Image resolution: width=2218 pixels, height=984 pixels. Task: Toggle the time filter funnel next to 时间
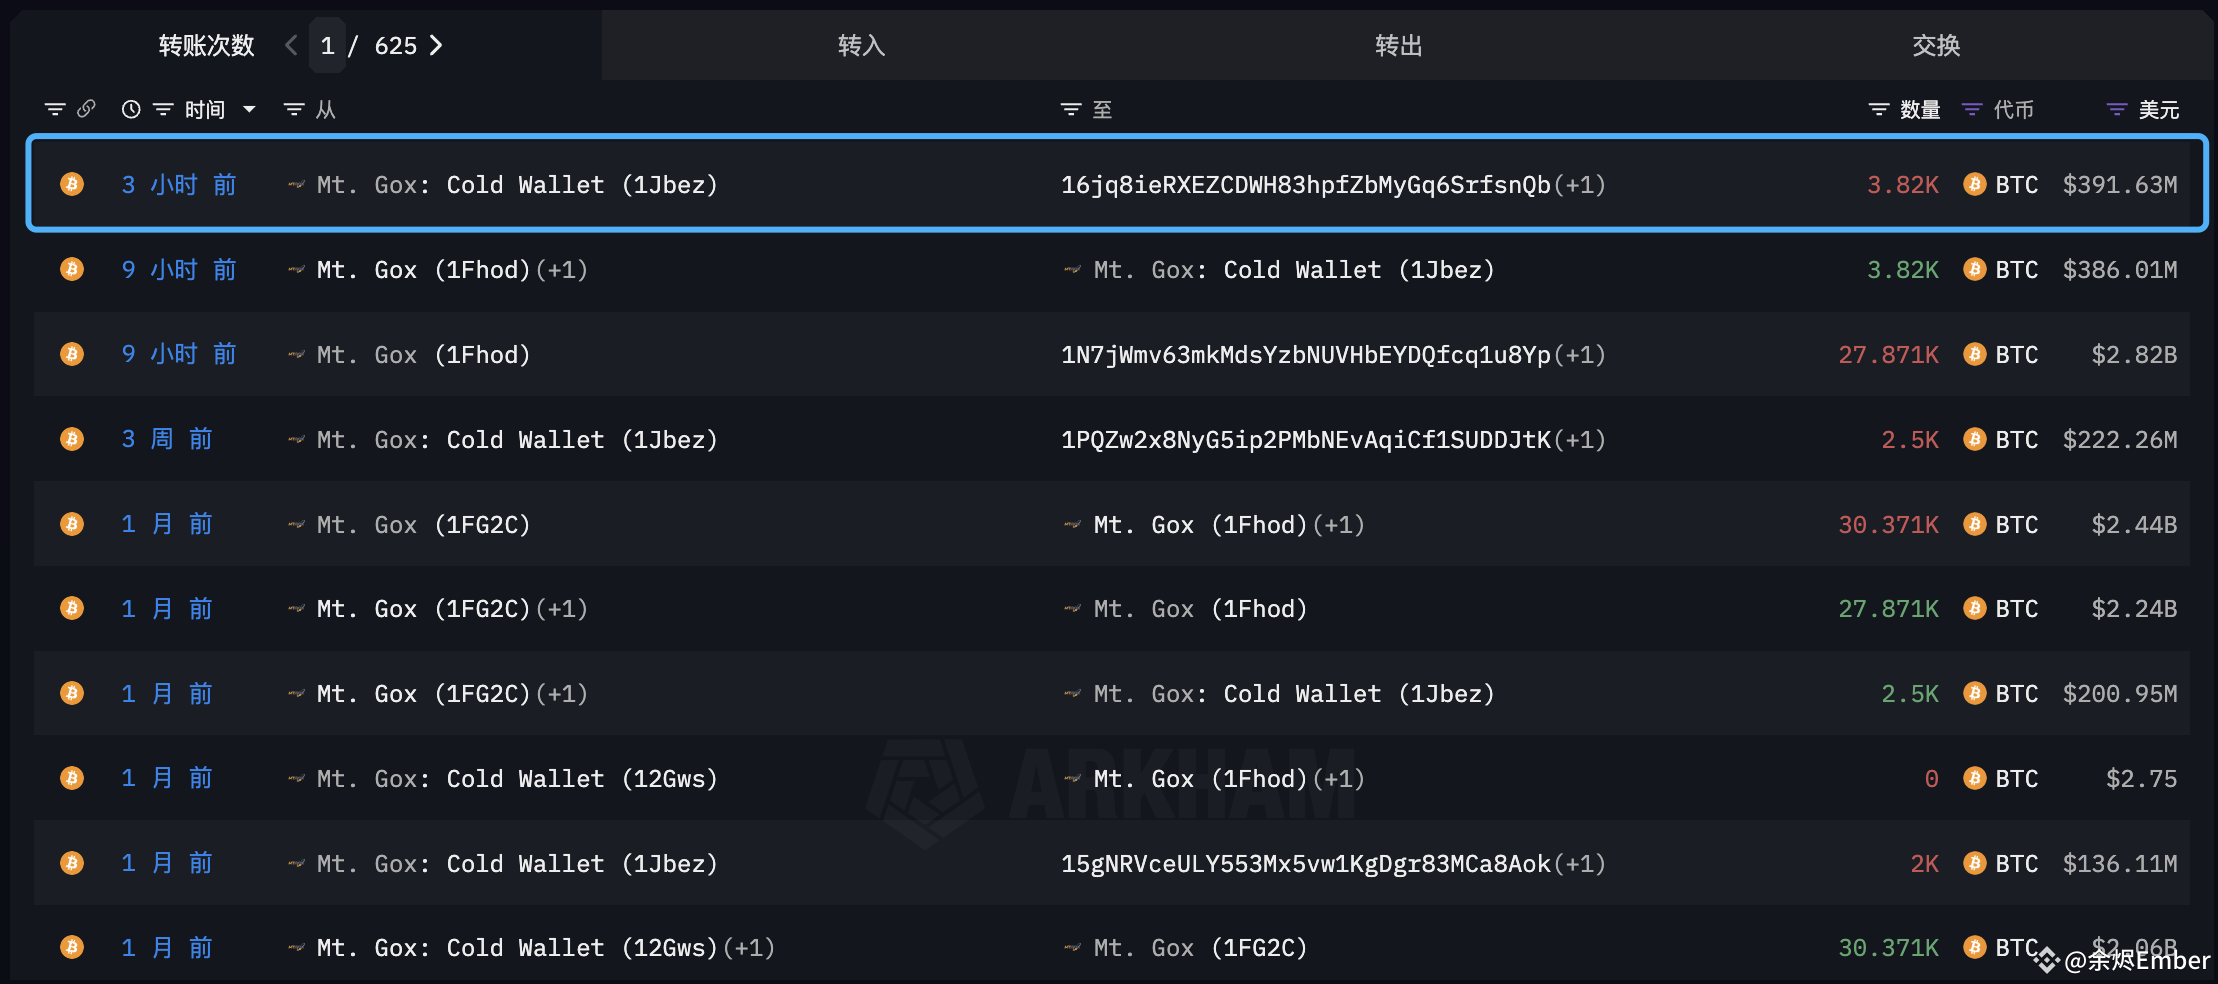[x=162, y=109]
